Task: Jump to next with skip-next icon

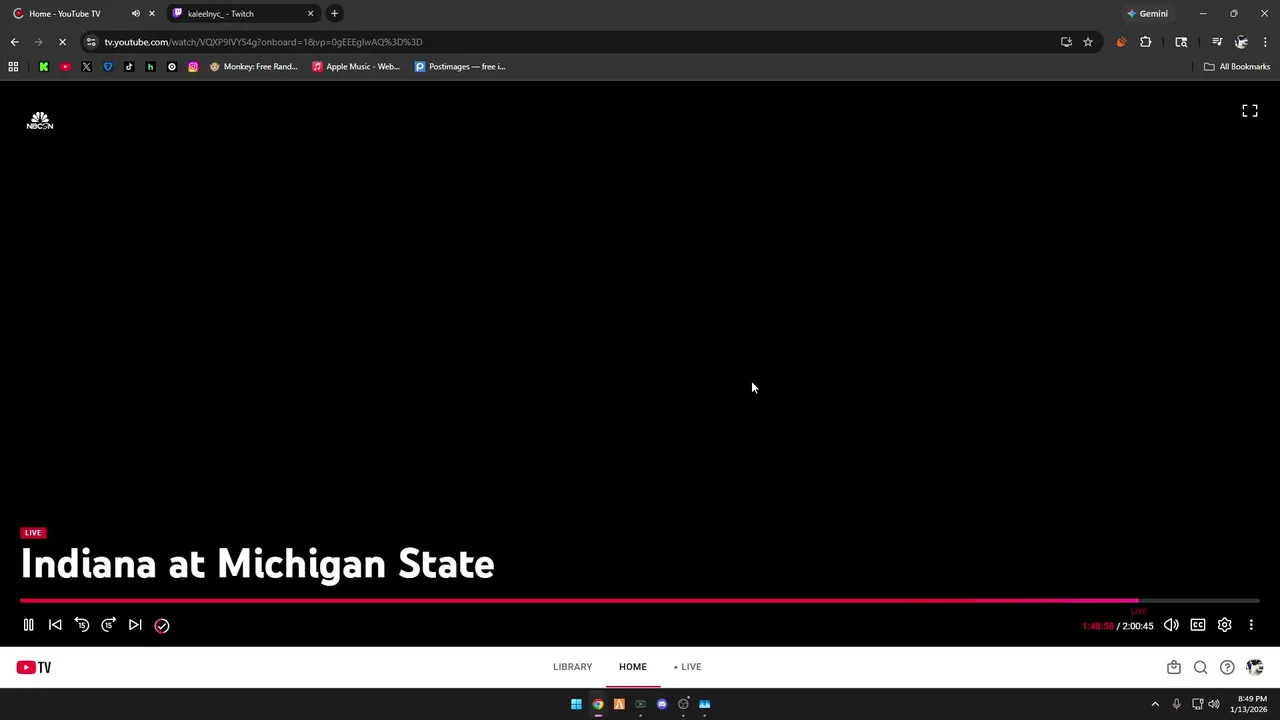Action: (x=135, y=625)
